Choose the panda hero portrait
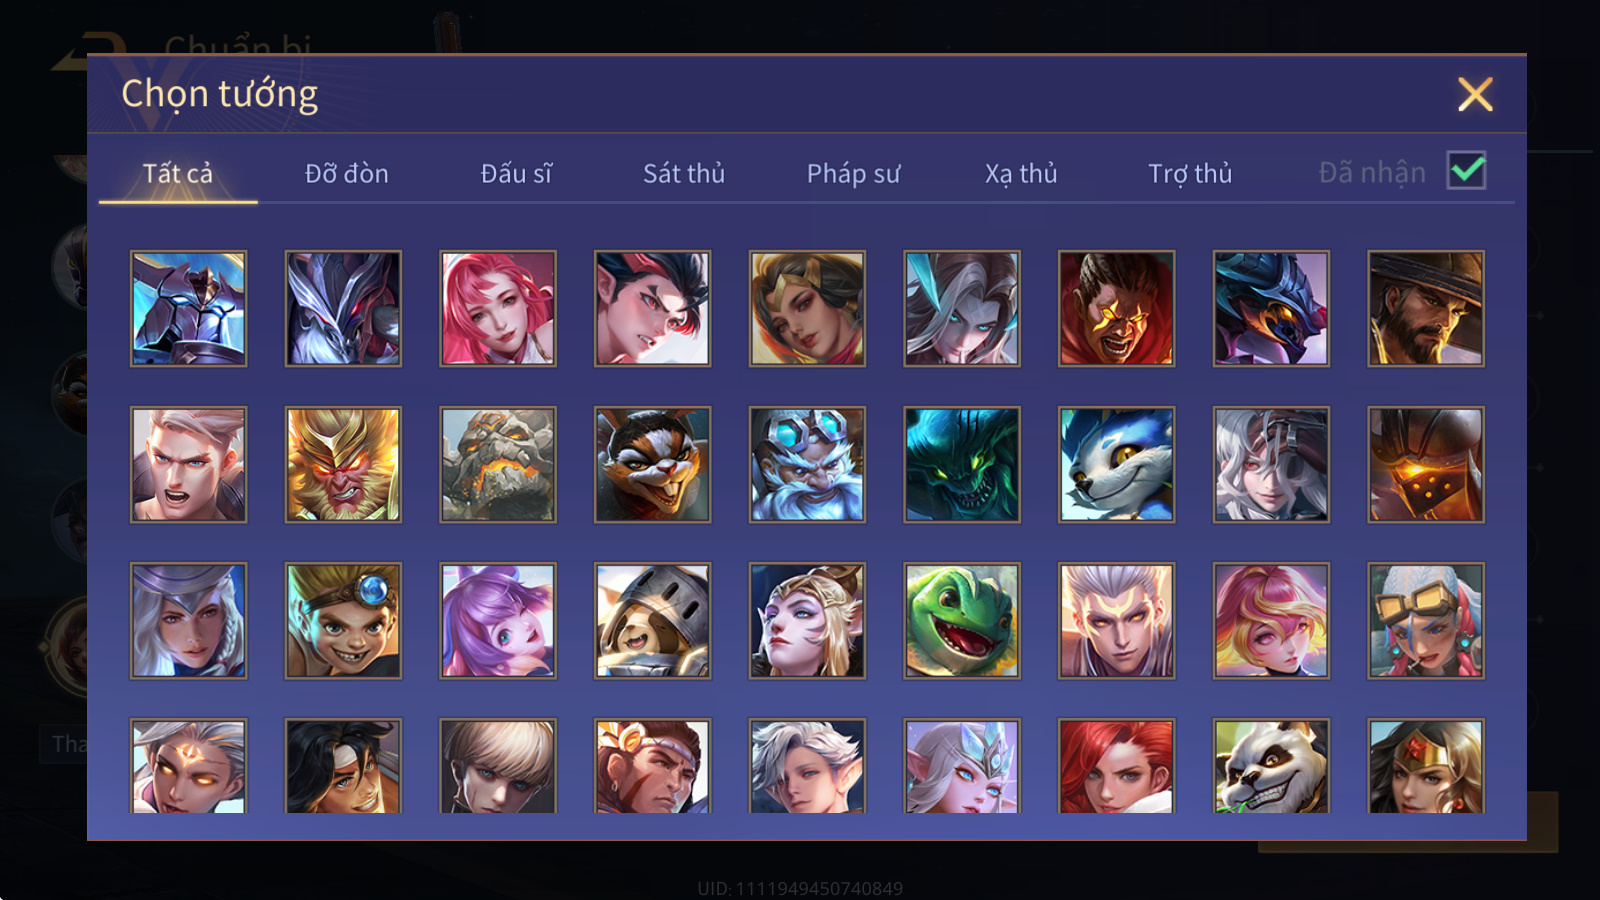The image size is (1600, 900). [1271, 766]
